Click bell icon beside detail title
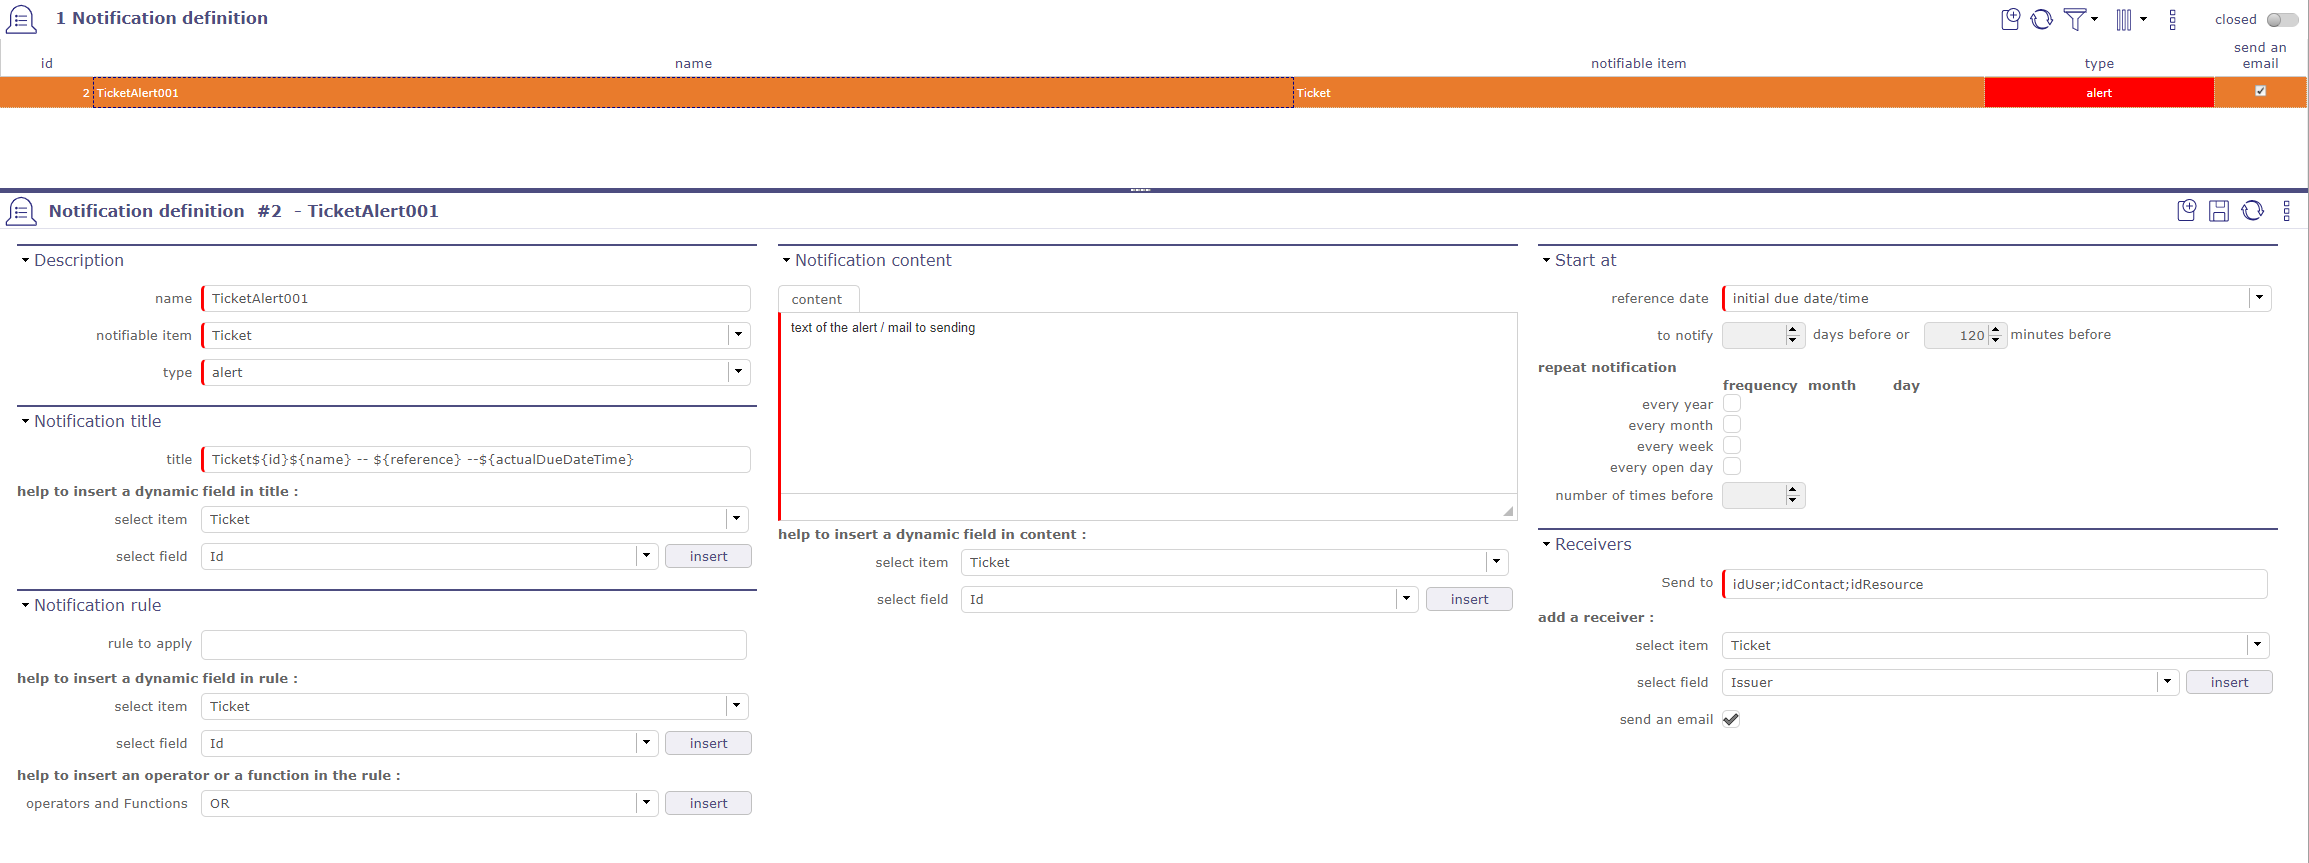Screen dimensions: 2309x863 [x=21, y=211]
